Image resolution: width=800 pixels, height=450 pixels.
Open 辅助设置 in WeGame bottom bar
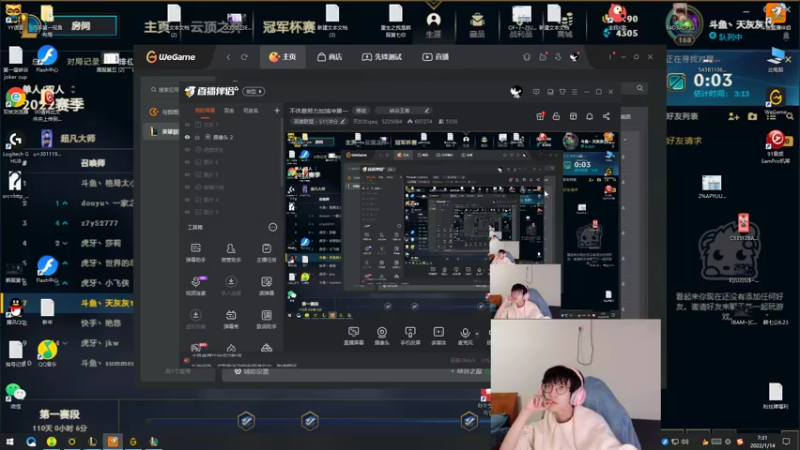tap(251, 371)
